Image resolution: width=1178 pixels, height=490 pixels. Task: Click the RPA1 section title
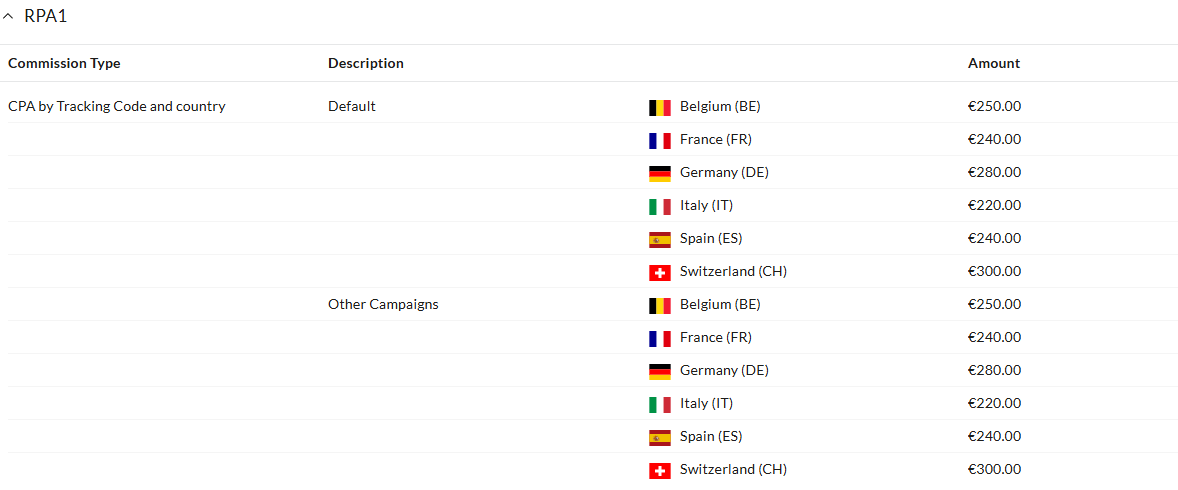(x=46, y=16)
